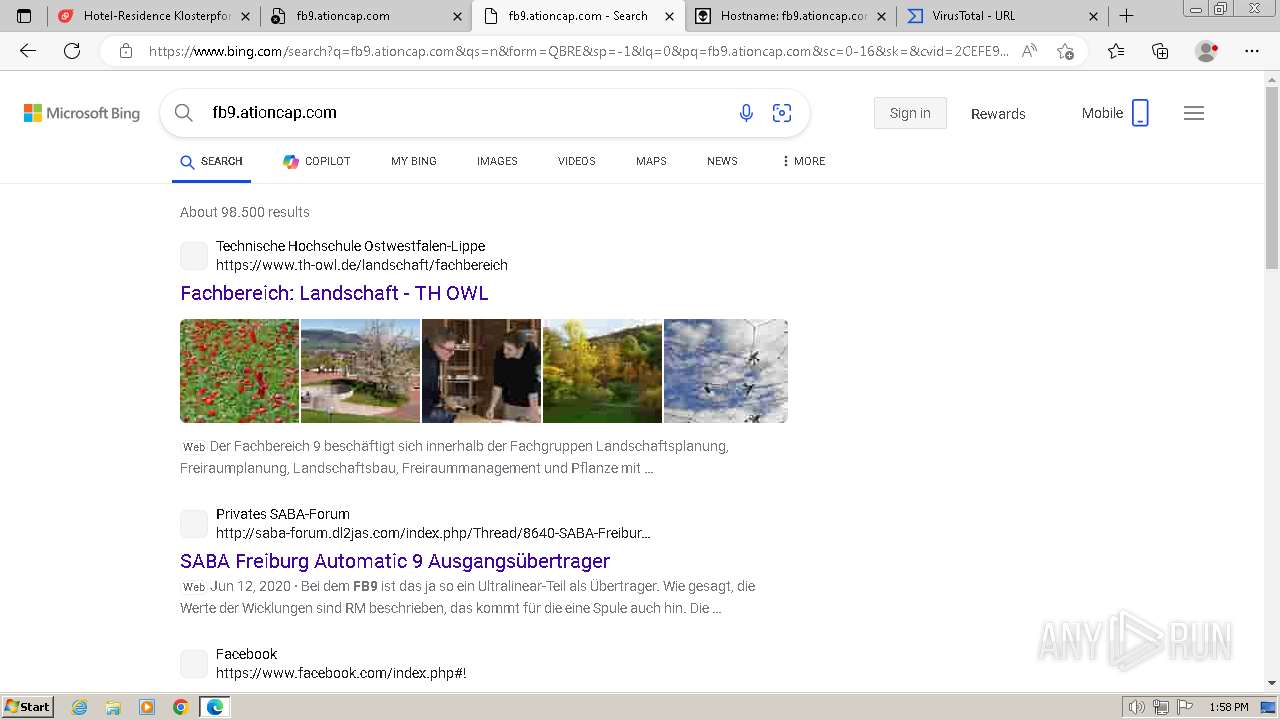Open the two people working thumbnail
The width and height of the screenshot is (1280, 720).
point(481,371)
